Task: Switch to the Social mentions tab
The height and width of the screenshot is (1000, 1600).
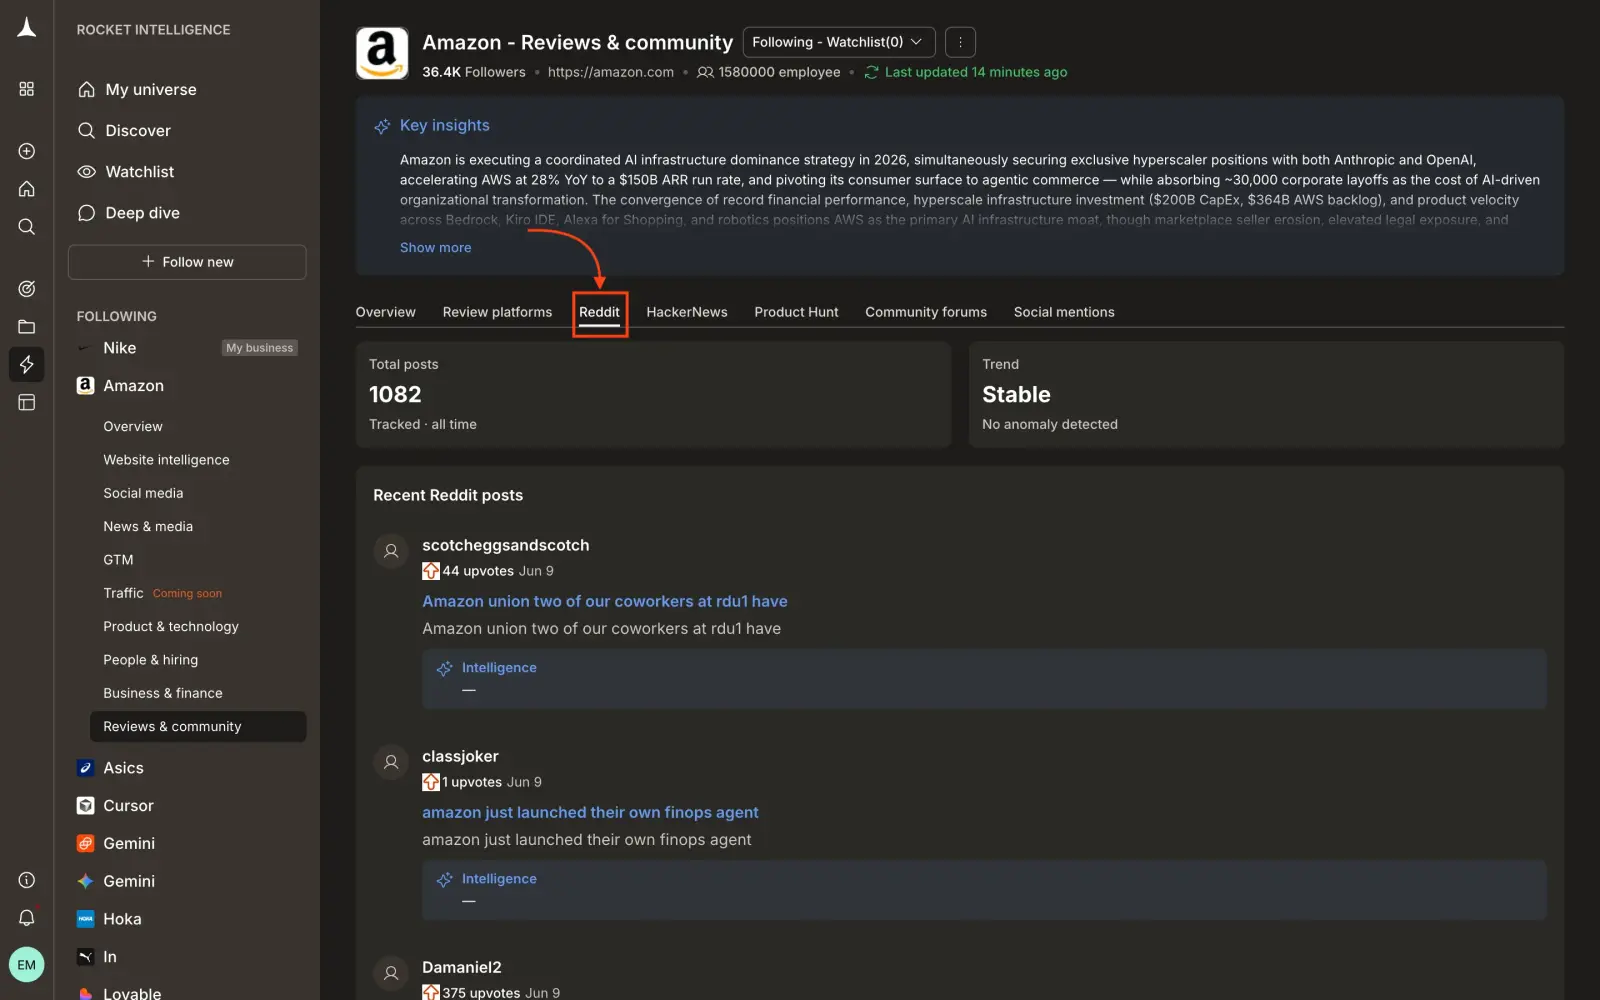Action: (x=1064, y=312)
